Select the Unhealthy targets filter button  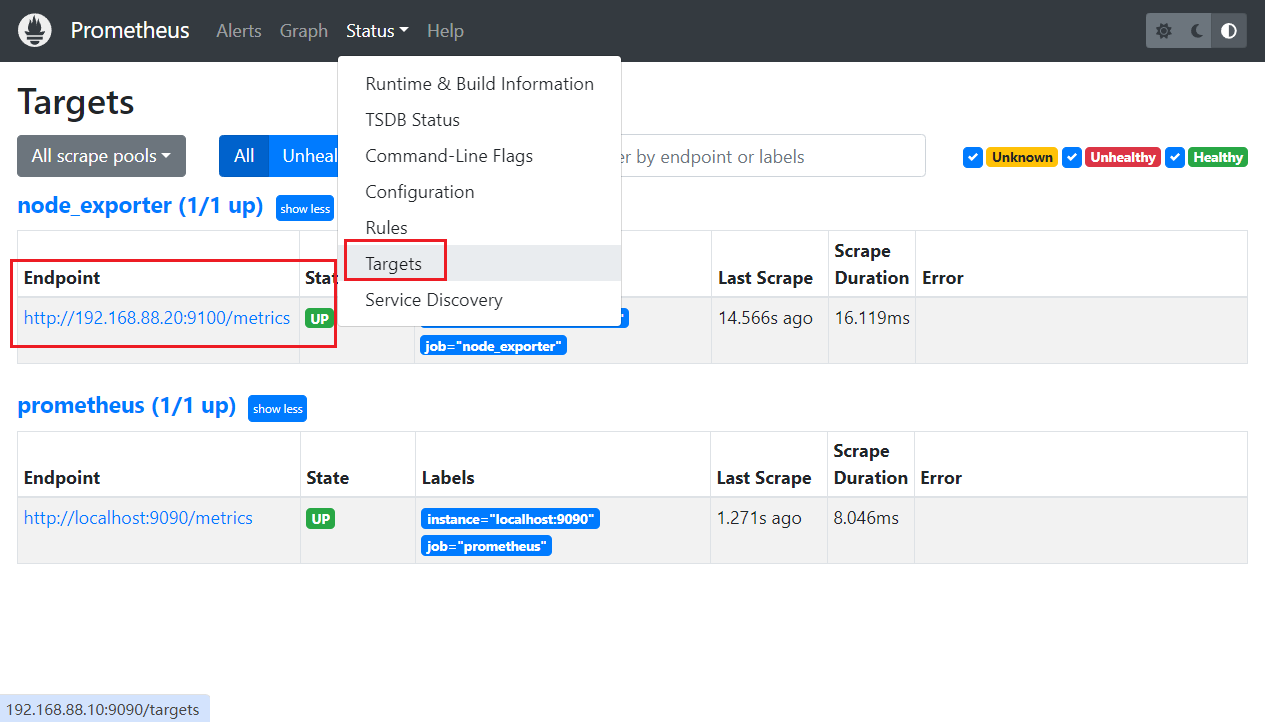pyautogui.click(x=304, y=156)
